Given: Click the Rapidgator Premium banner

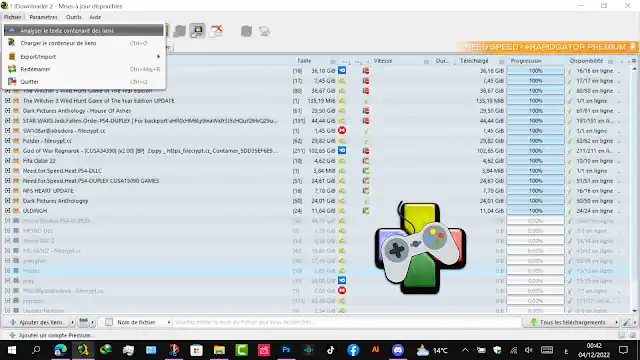Looking at the screenshot, I should (549, 47).
